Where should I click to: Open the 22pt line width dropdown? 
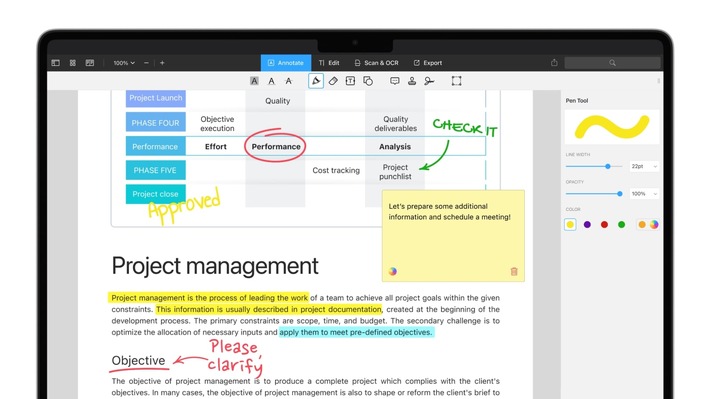click(644, 166)
